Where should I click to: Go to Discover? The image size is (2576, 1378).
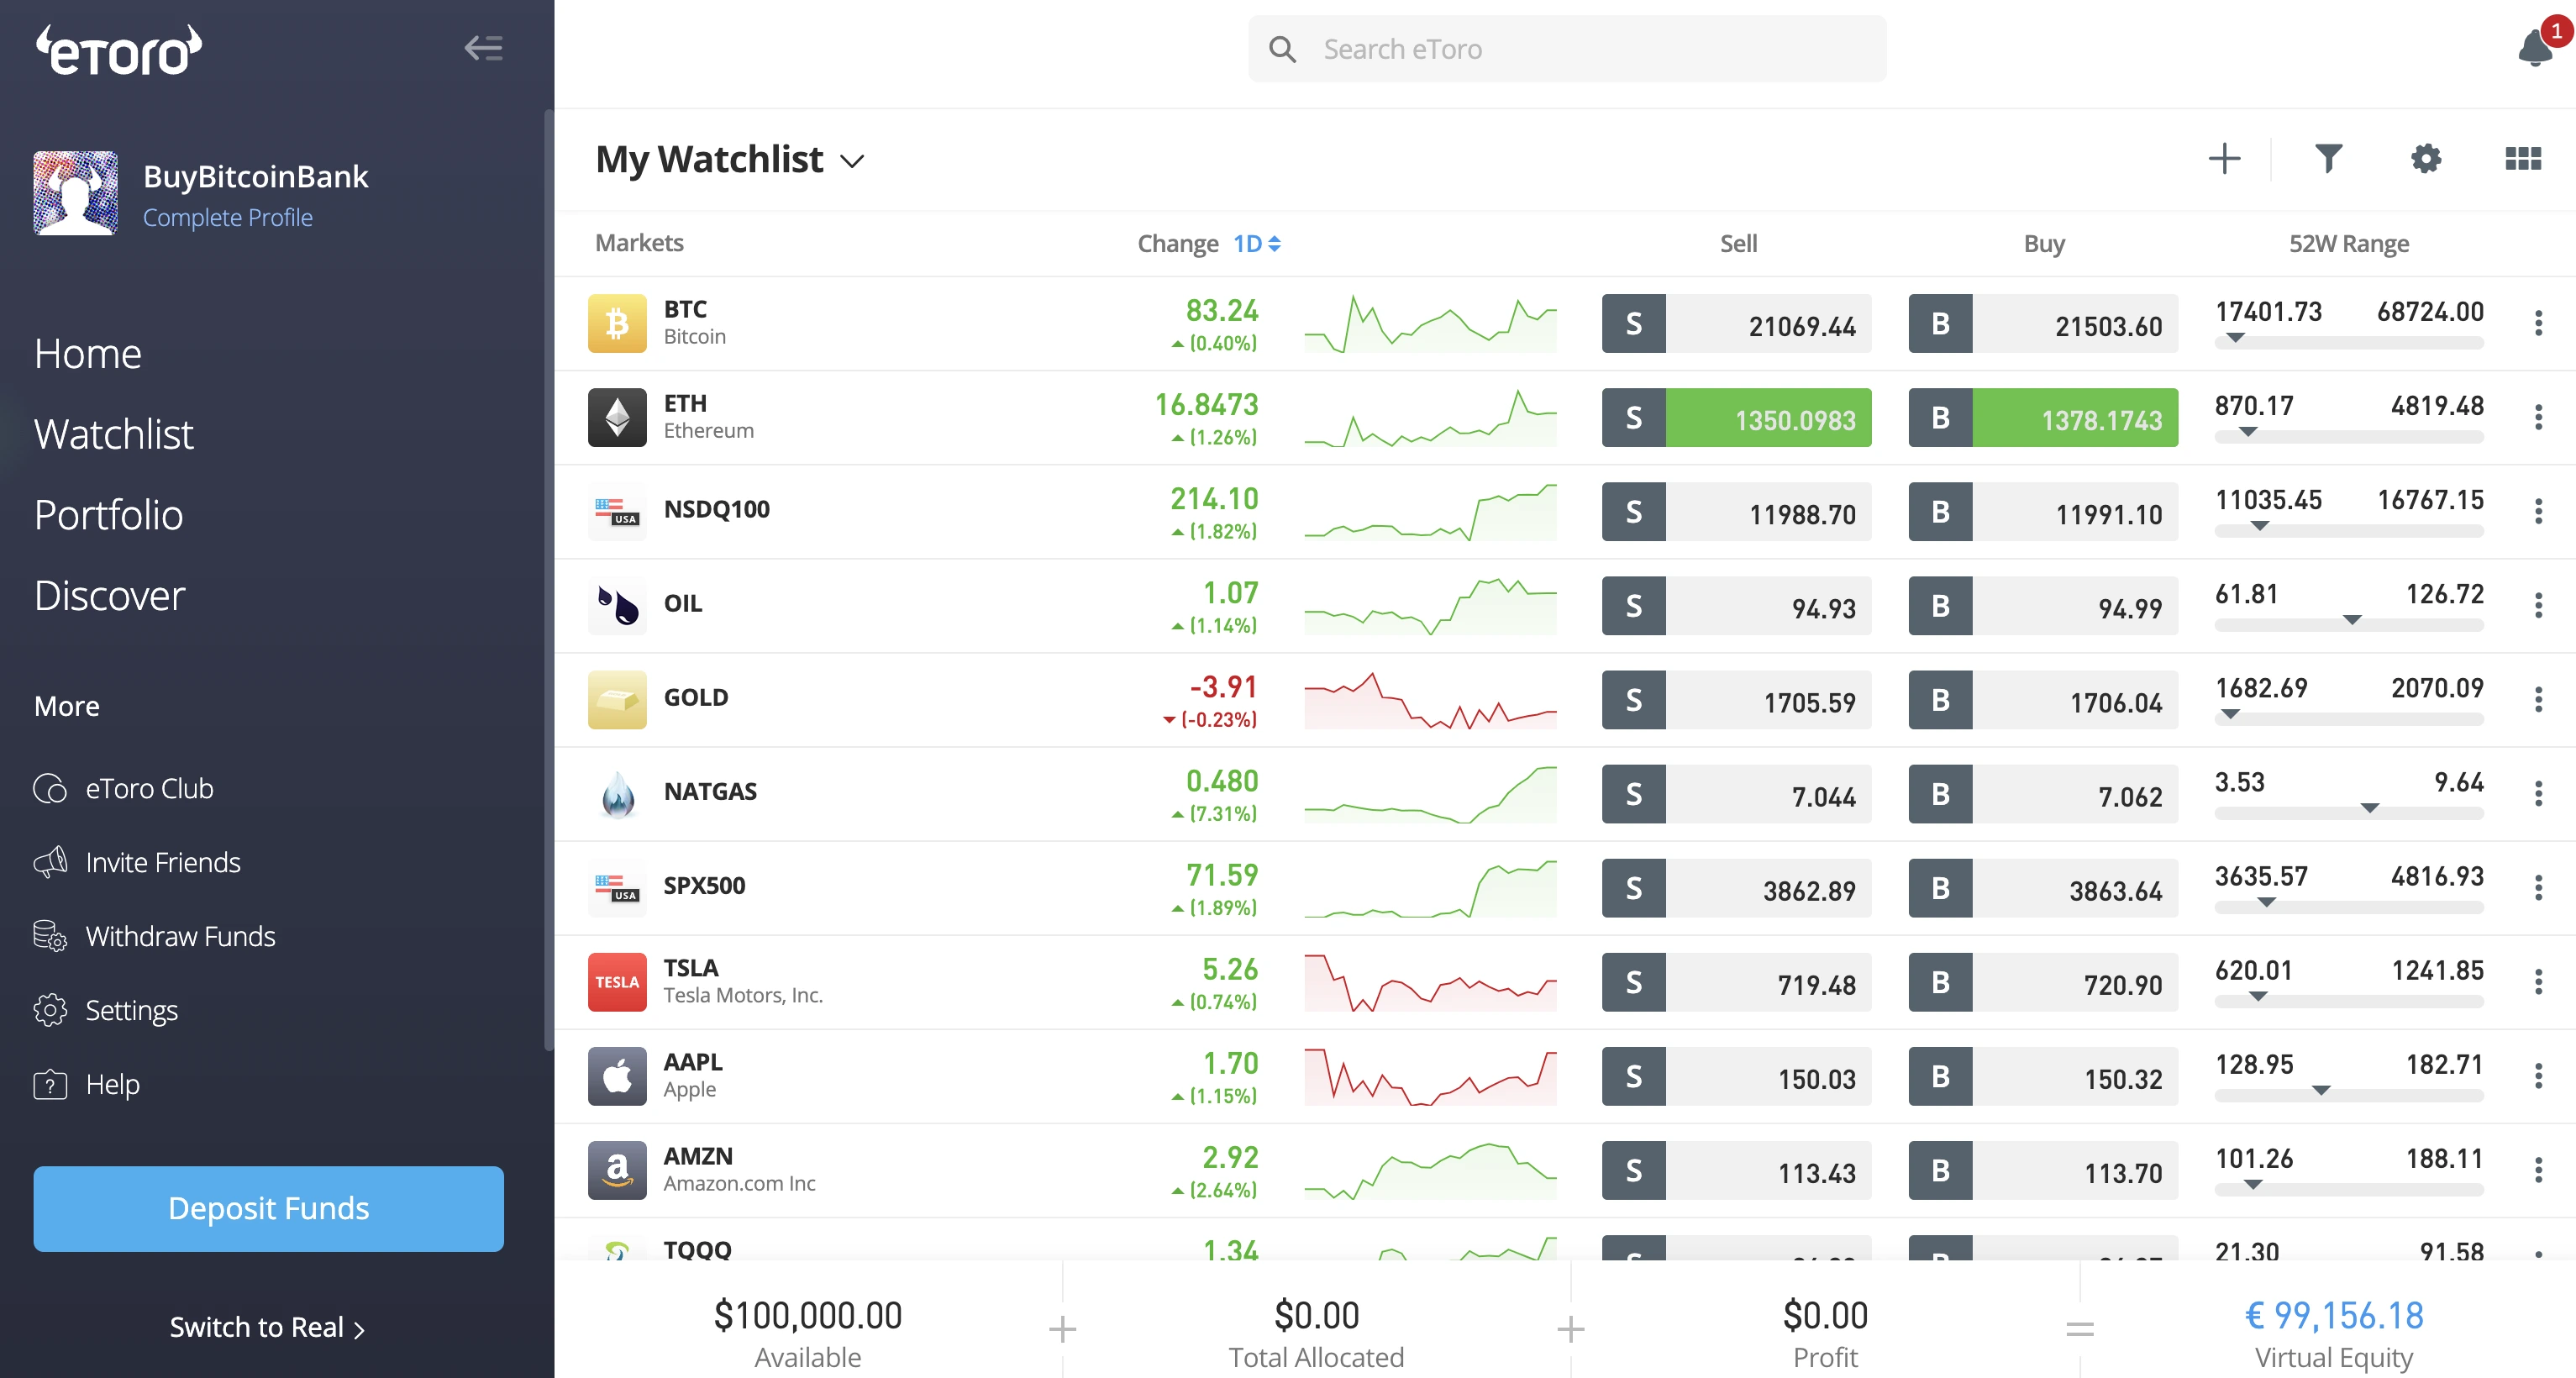coord(110,596)
